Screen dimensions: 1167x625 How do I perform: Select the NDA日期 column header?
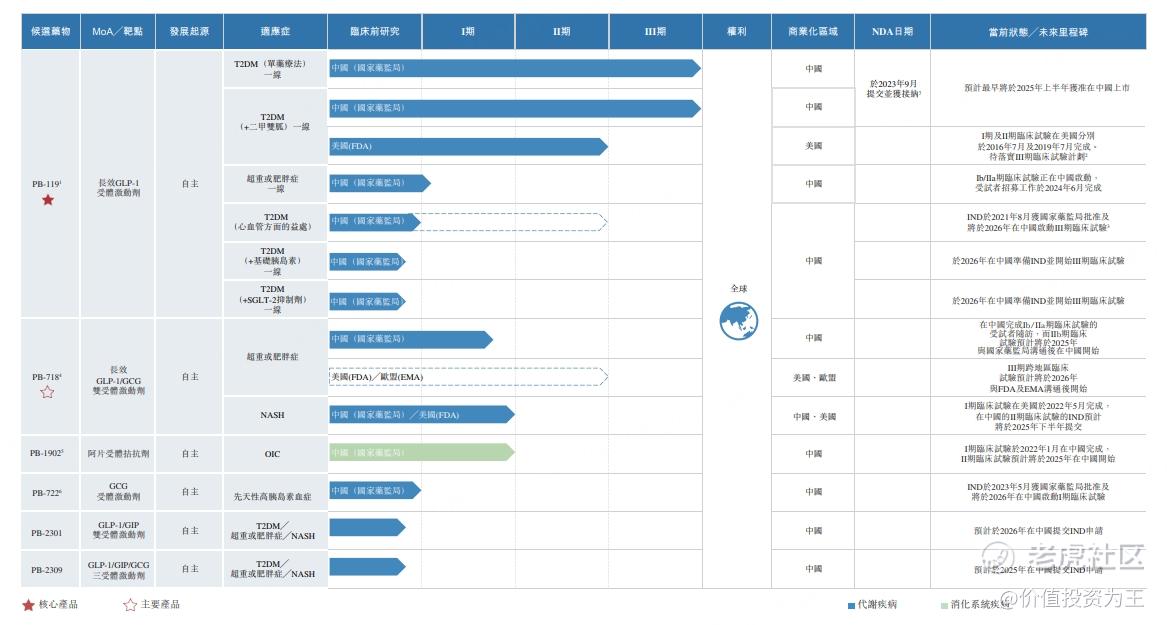(892, 32)
